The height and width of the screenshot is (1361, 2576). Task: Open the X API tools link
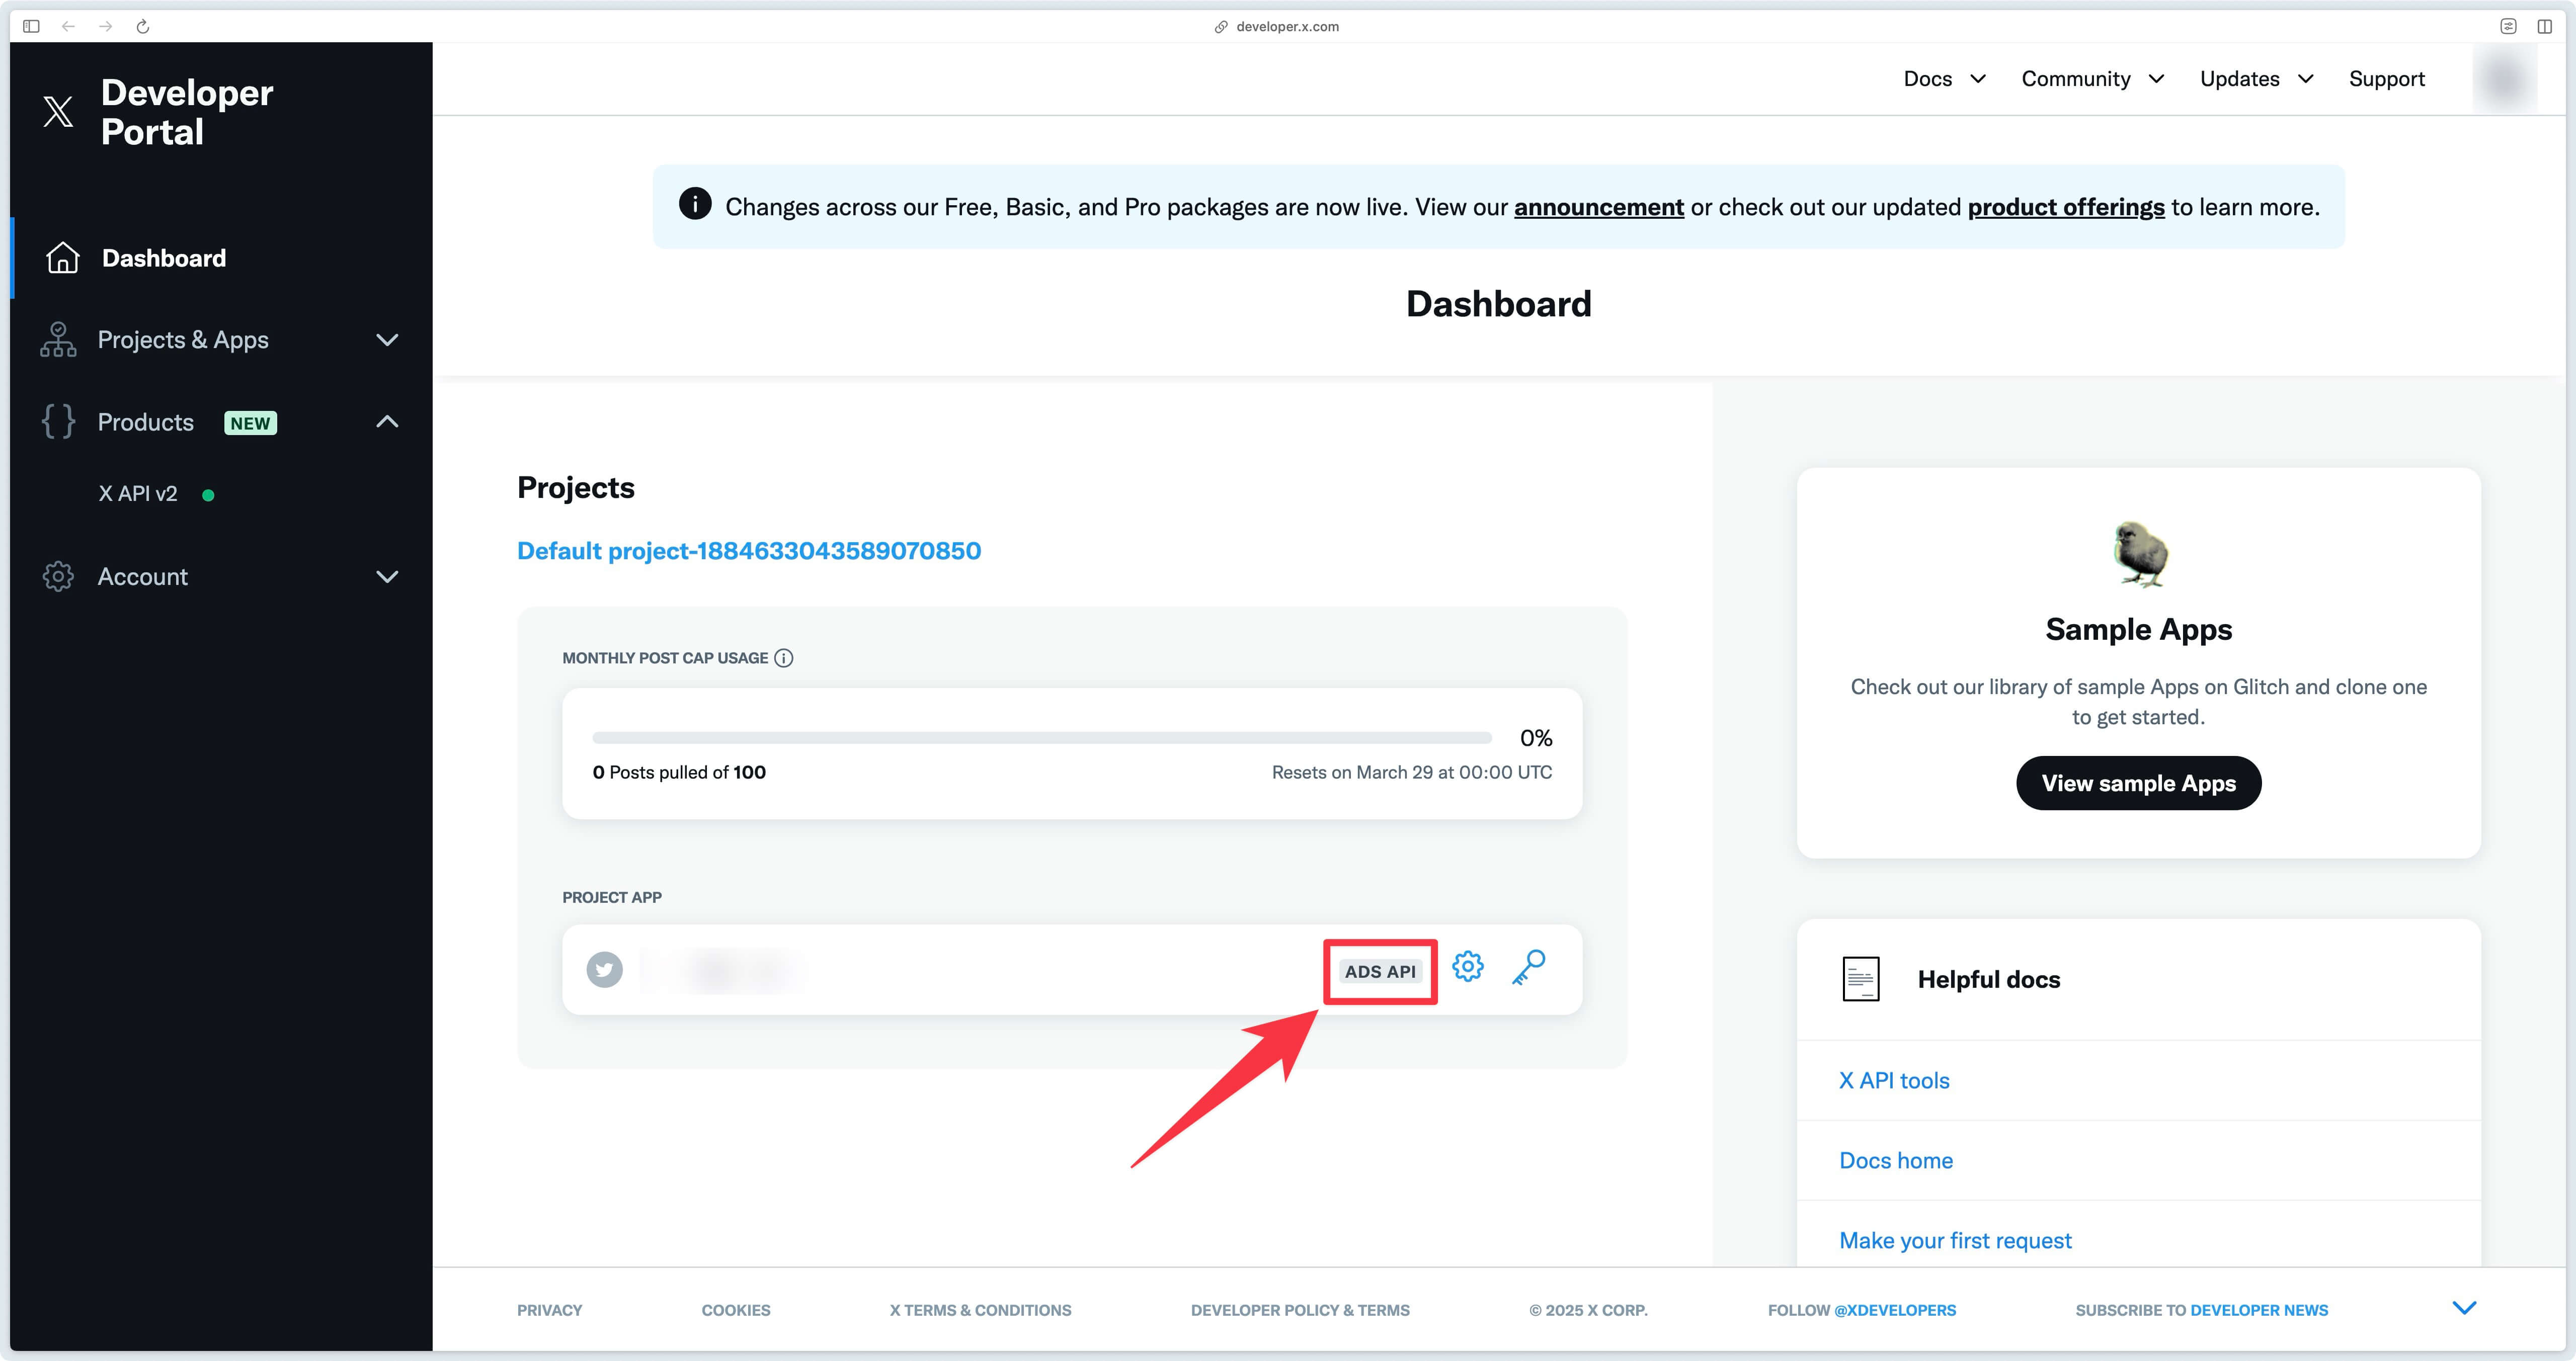1894,1081
